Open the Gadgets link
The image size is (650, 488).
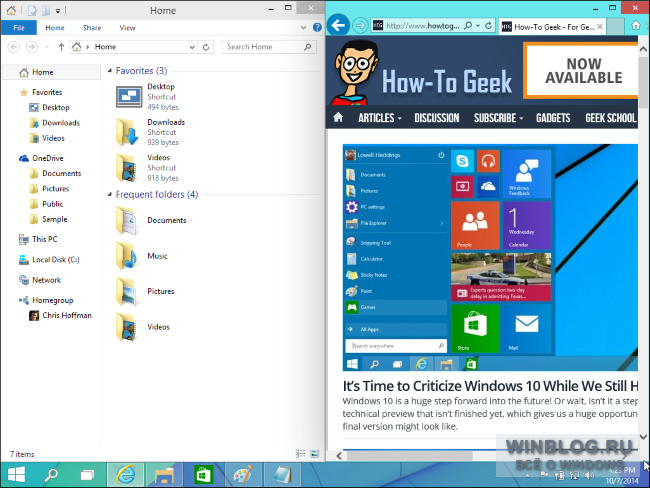point(553,118)
